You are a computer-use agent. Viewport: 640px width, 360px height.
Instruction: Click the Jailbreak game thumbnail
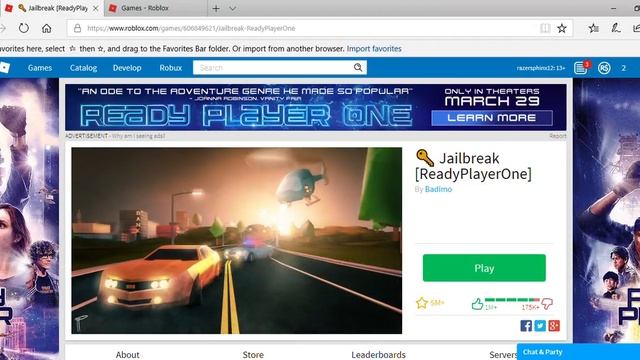[237, 241]
